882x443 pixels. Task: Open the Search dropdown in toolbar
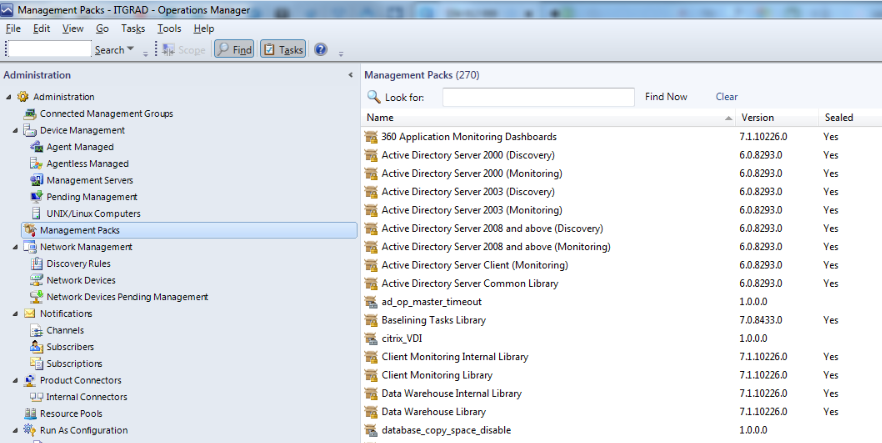point(115,49)
